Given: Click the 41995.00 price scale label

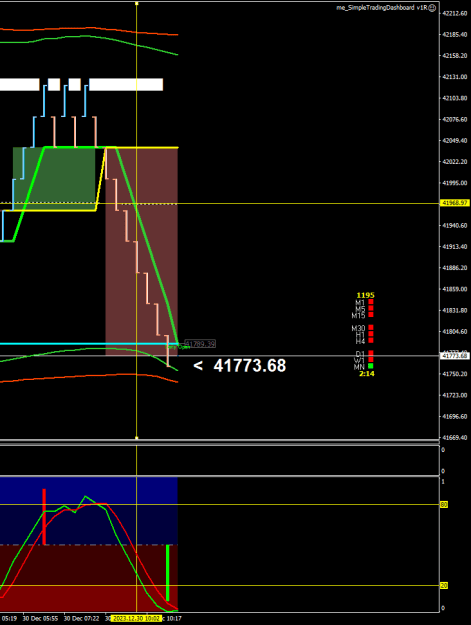Looking at the screenshot, I should pyautogui.click(x=455, y=183).
